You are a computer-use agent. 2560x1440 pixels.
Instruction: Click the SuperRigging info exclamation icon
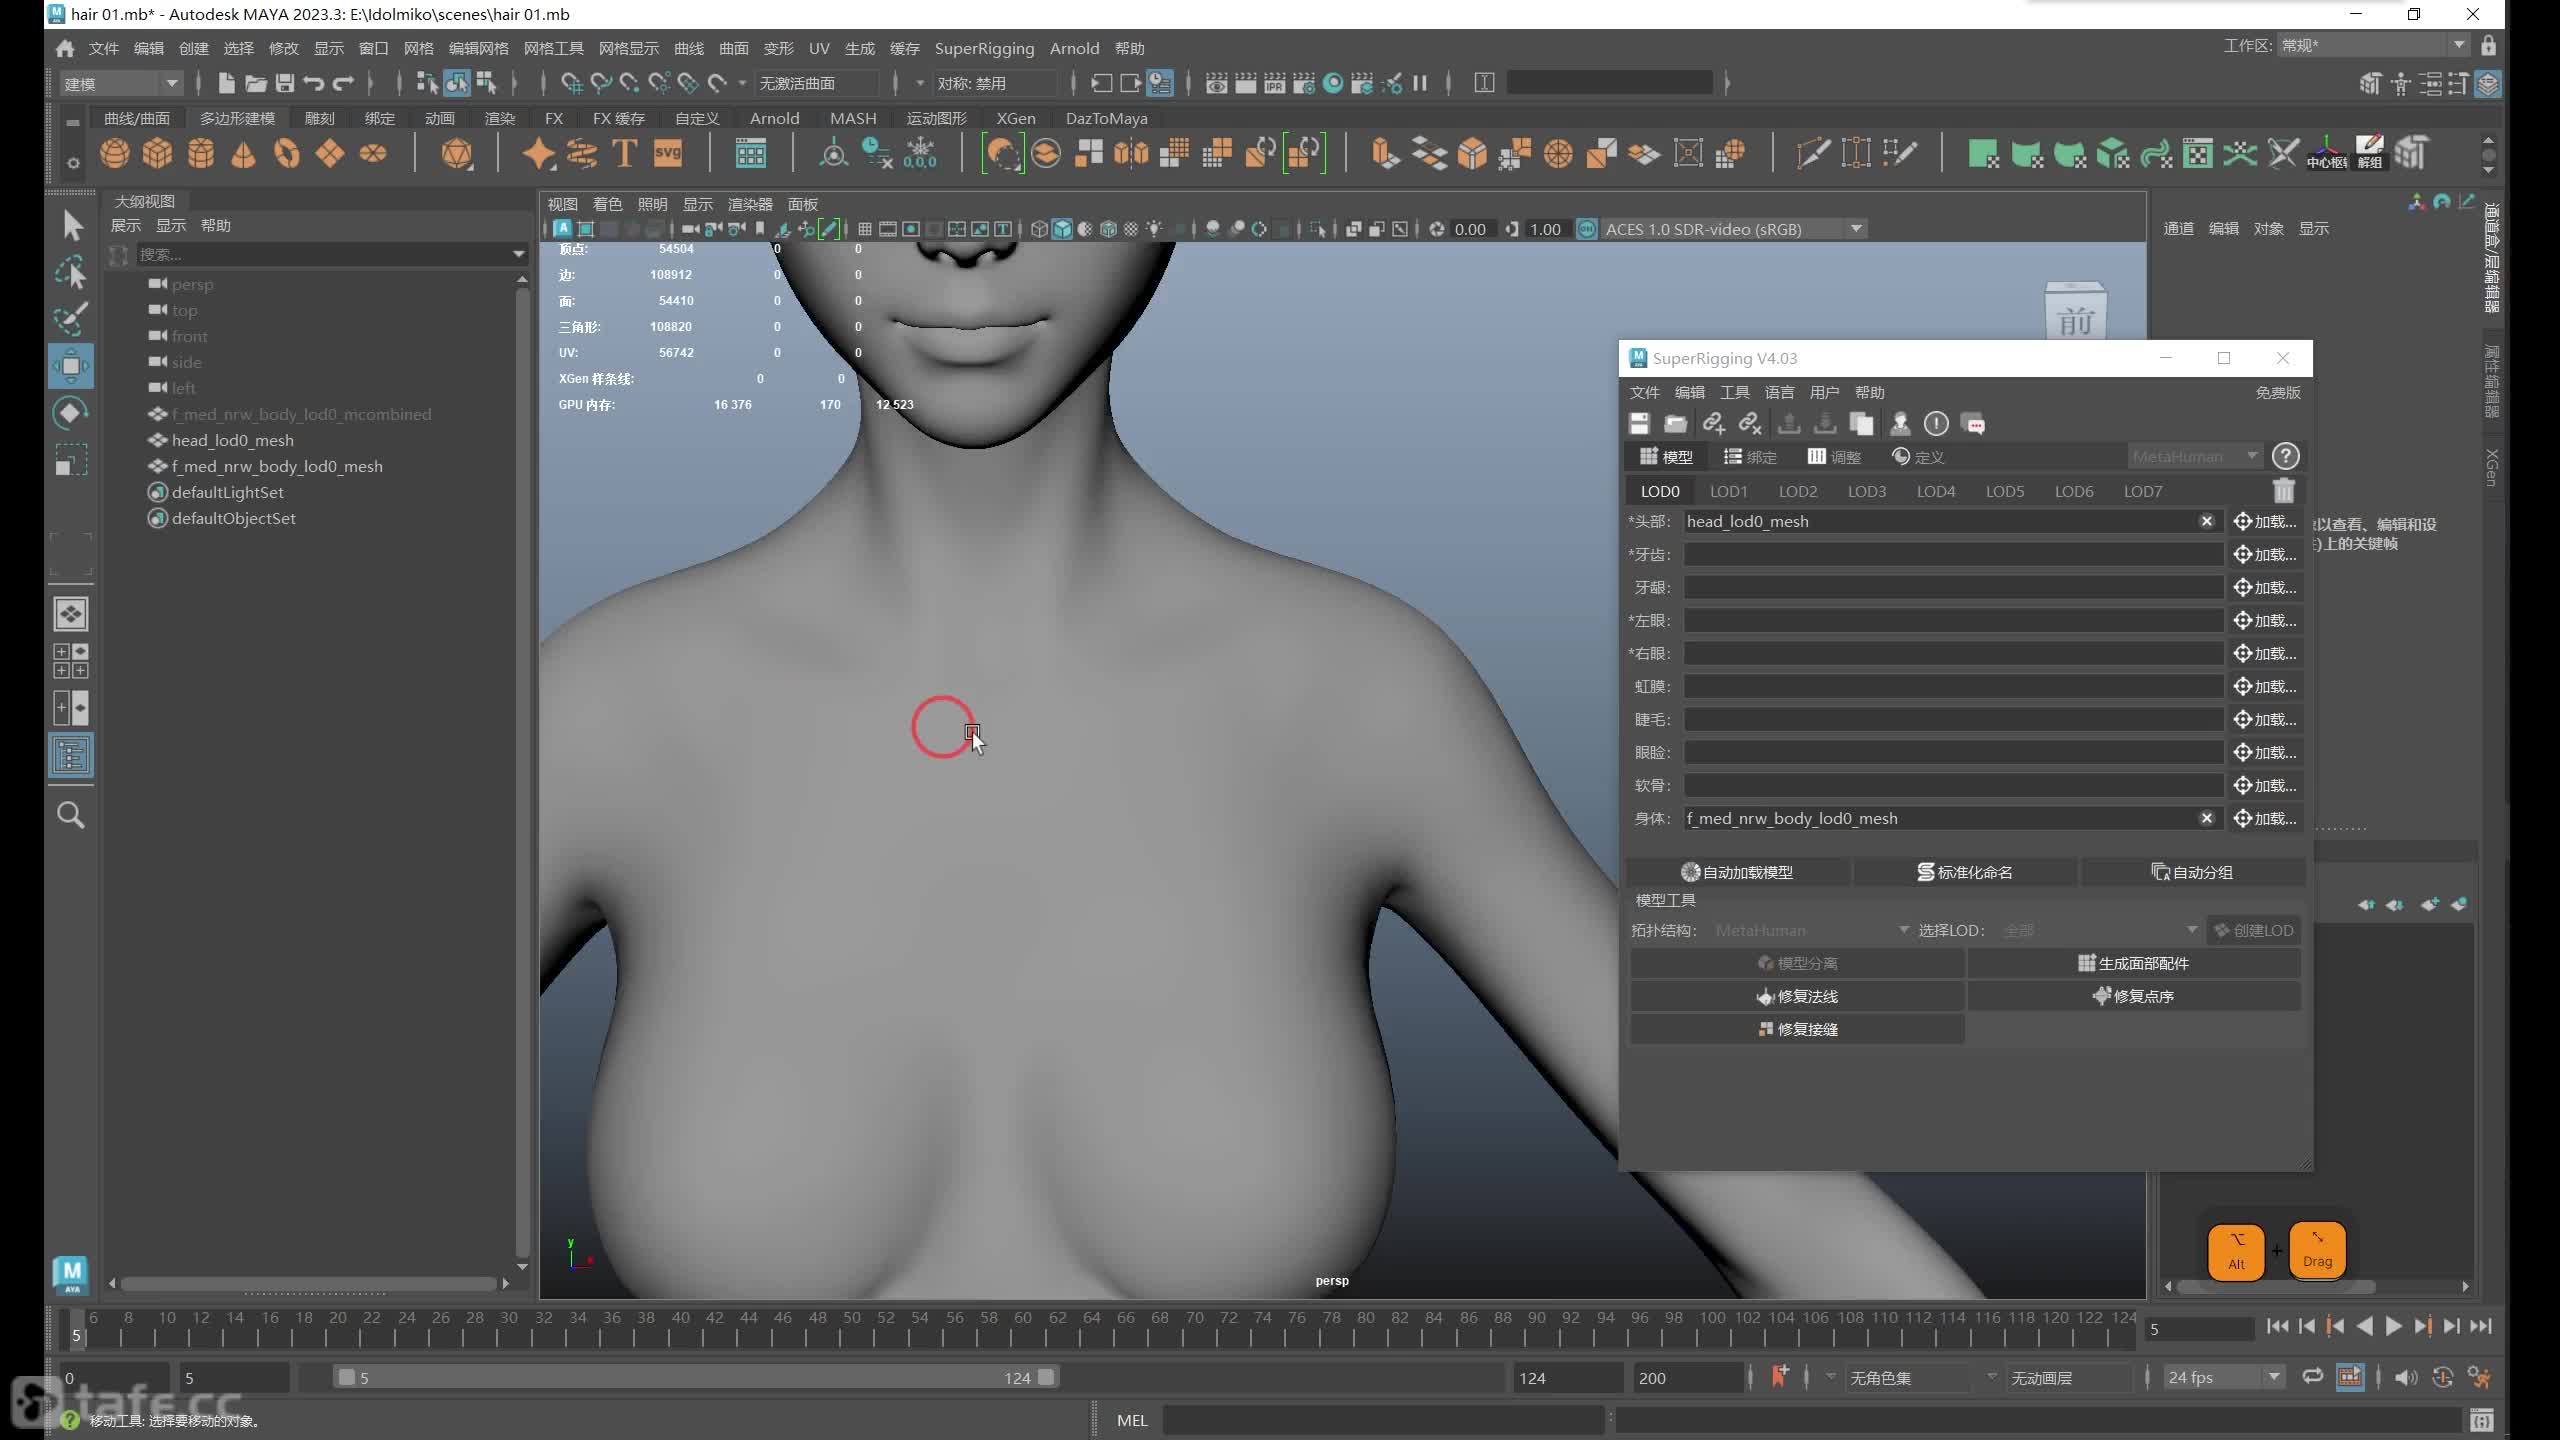coord(1936,424)
